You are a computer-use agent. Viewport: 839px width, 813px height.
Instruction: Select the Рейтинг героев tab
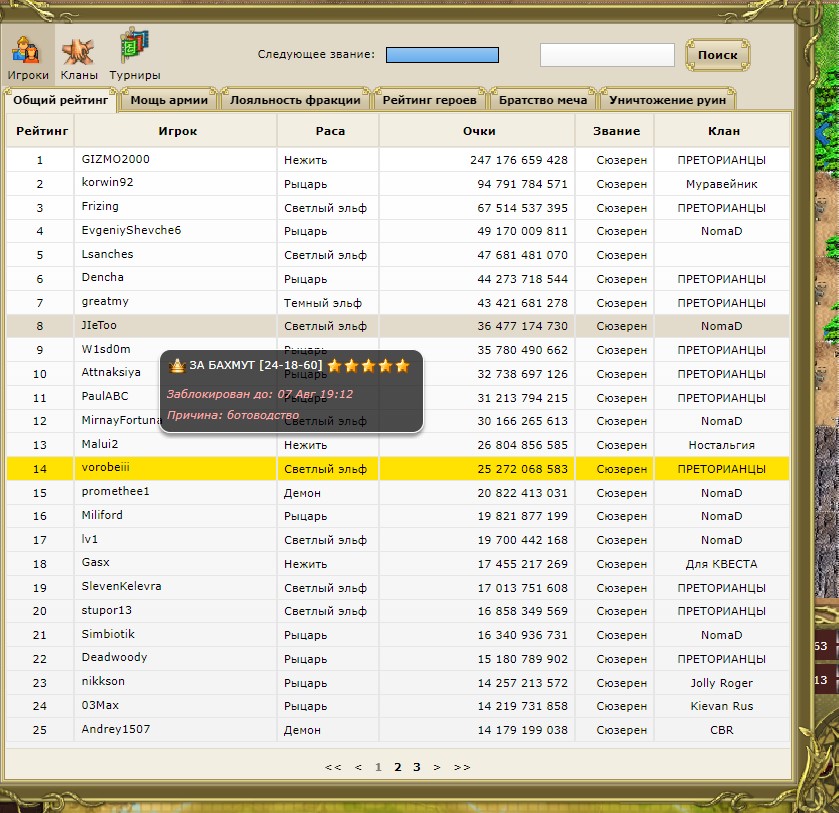click(x=431, y=100)
